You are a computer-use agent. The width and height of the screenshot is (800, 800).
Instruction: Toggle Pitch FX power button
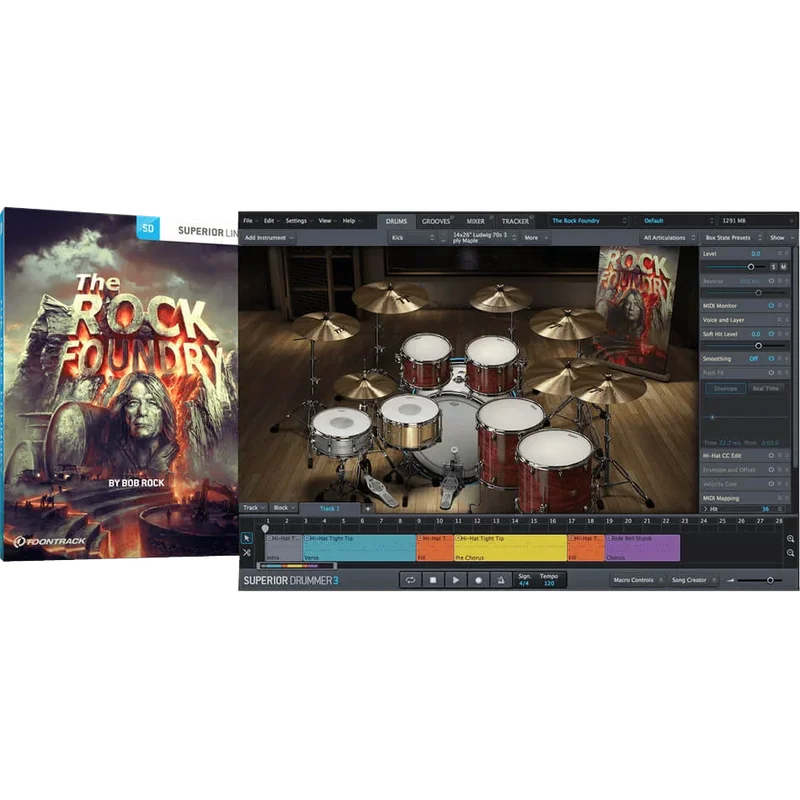point(771,373)
